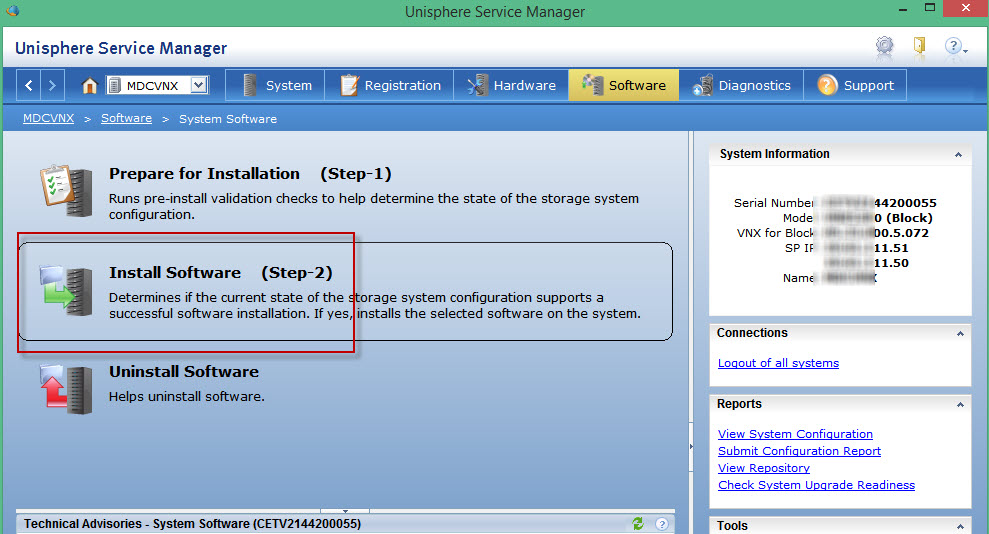Image resolution: width=989 pixels, height=534 pixels.
Task: Open View System Configuration link
Action: click(795, 434)
